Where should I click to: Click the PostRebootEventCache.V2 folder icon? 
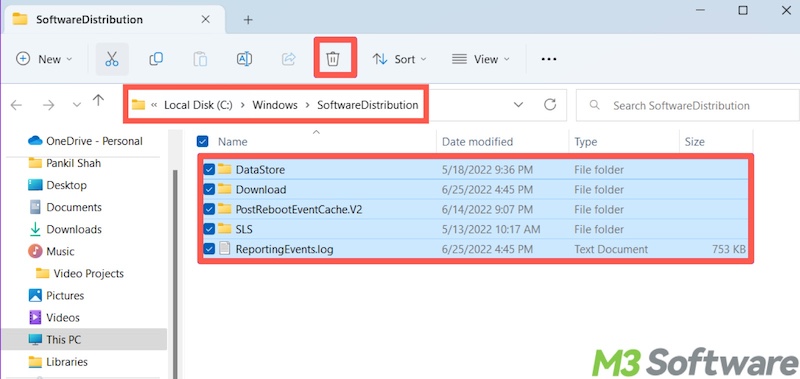(224, 209)
